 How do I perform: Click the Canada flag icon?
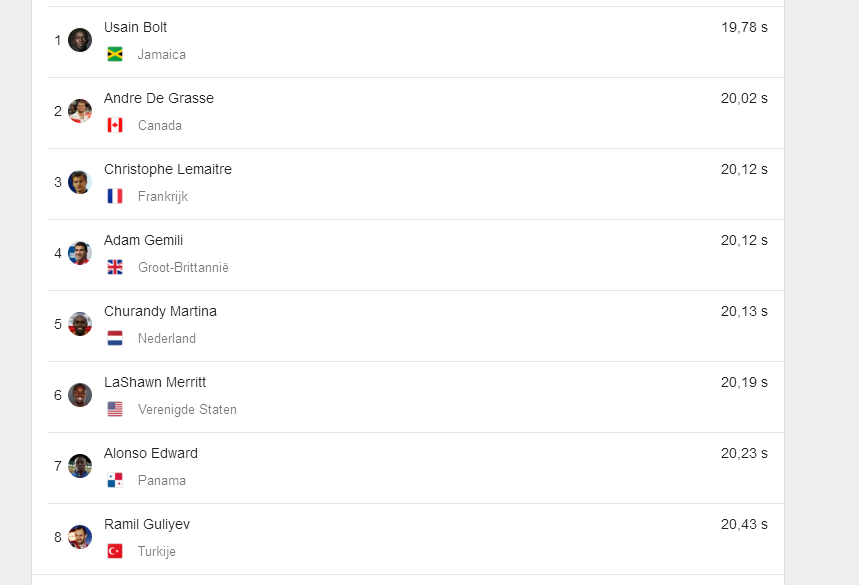coord(115,125)
